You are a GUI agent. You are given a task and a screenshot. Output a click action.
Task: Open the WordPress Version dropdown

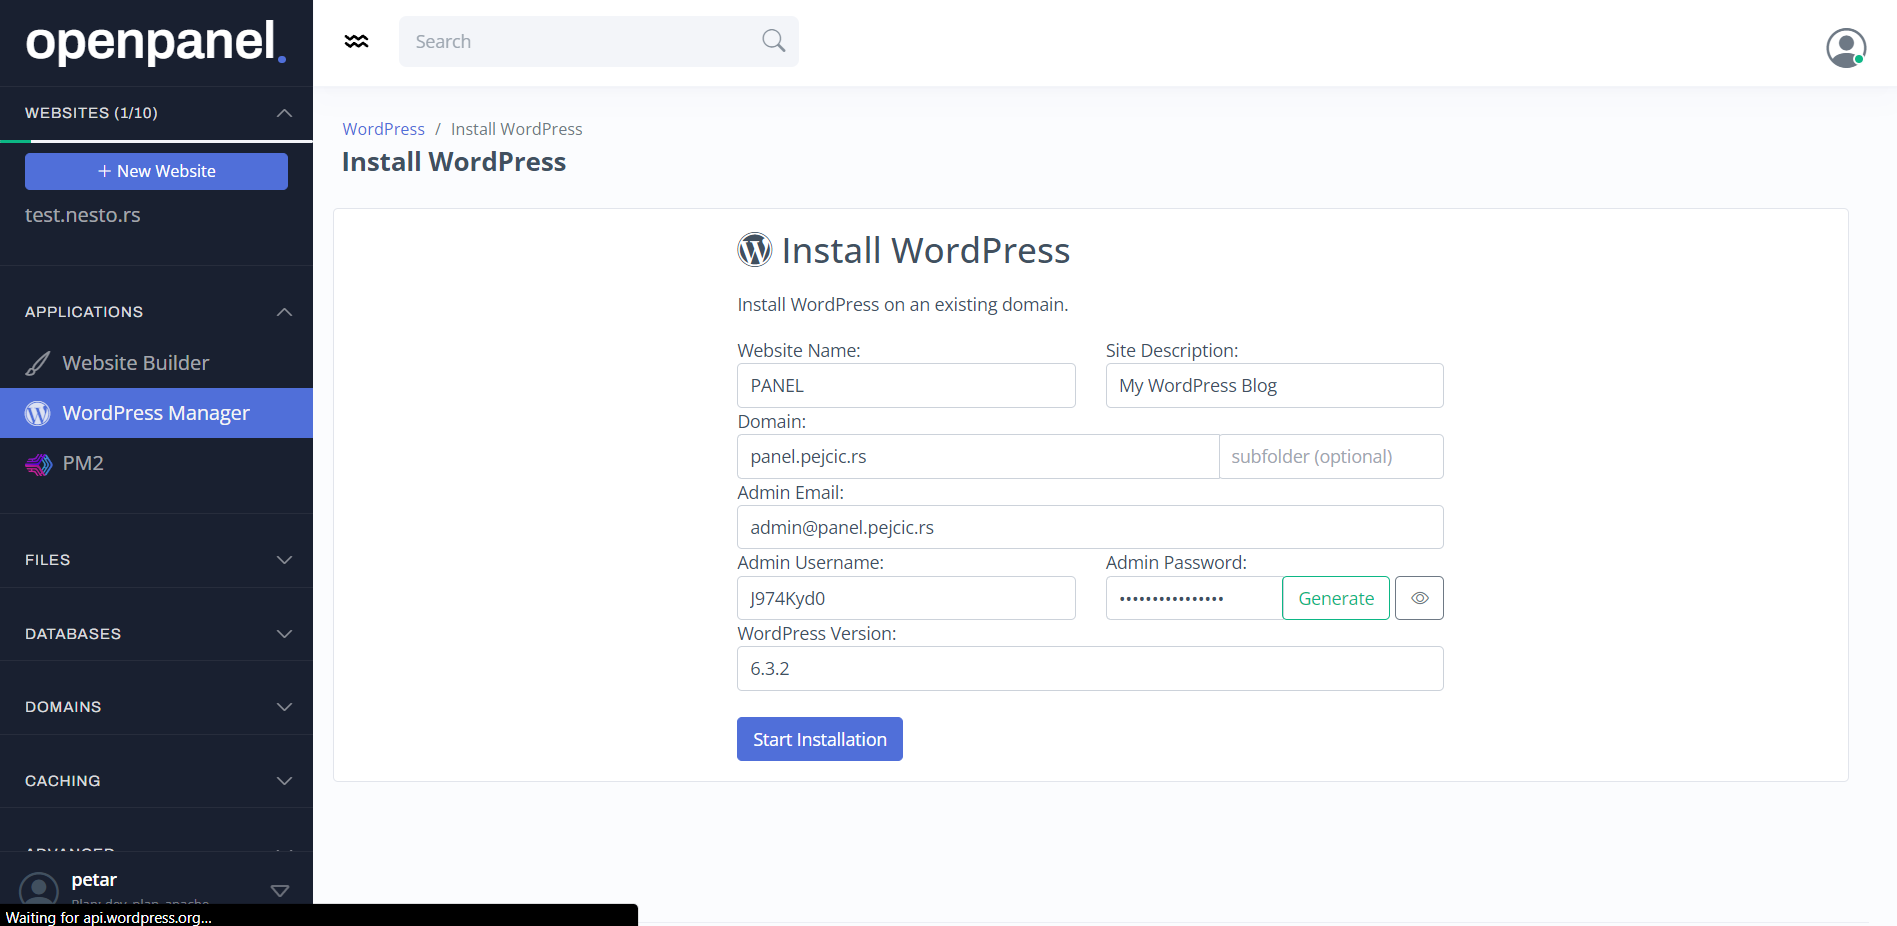coord(1090,668)
